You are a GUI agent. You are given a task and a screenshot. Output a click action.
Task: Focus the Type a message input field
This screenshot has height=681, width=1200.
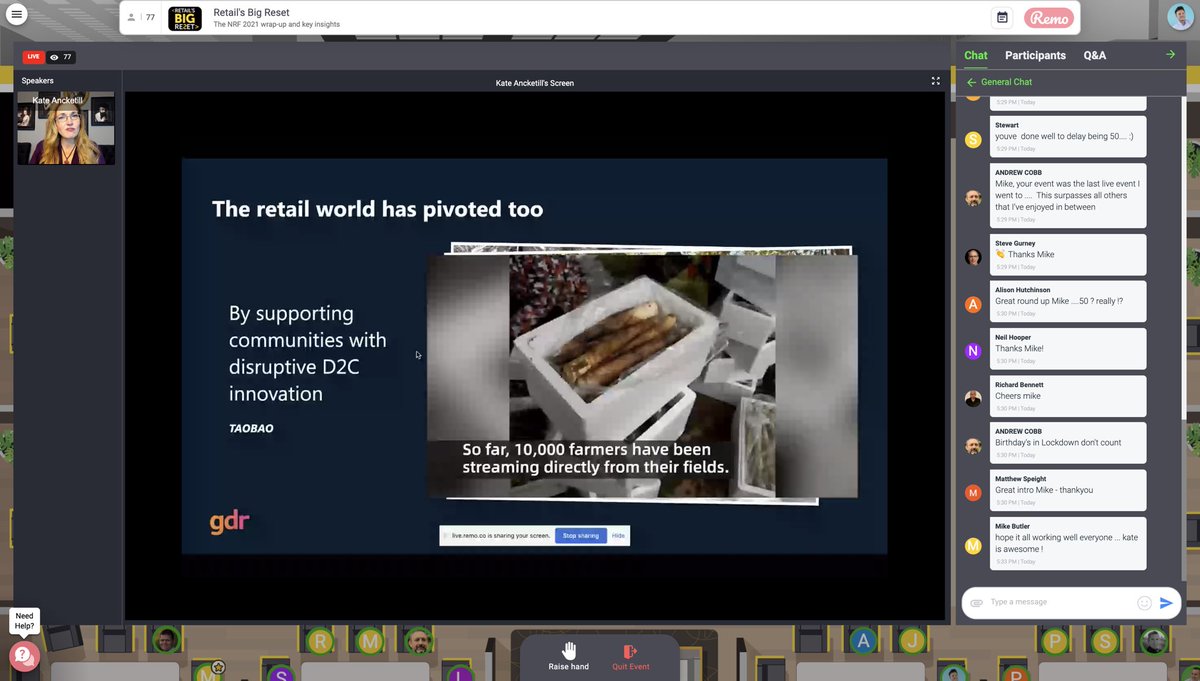(x=1060, y=603)
